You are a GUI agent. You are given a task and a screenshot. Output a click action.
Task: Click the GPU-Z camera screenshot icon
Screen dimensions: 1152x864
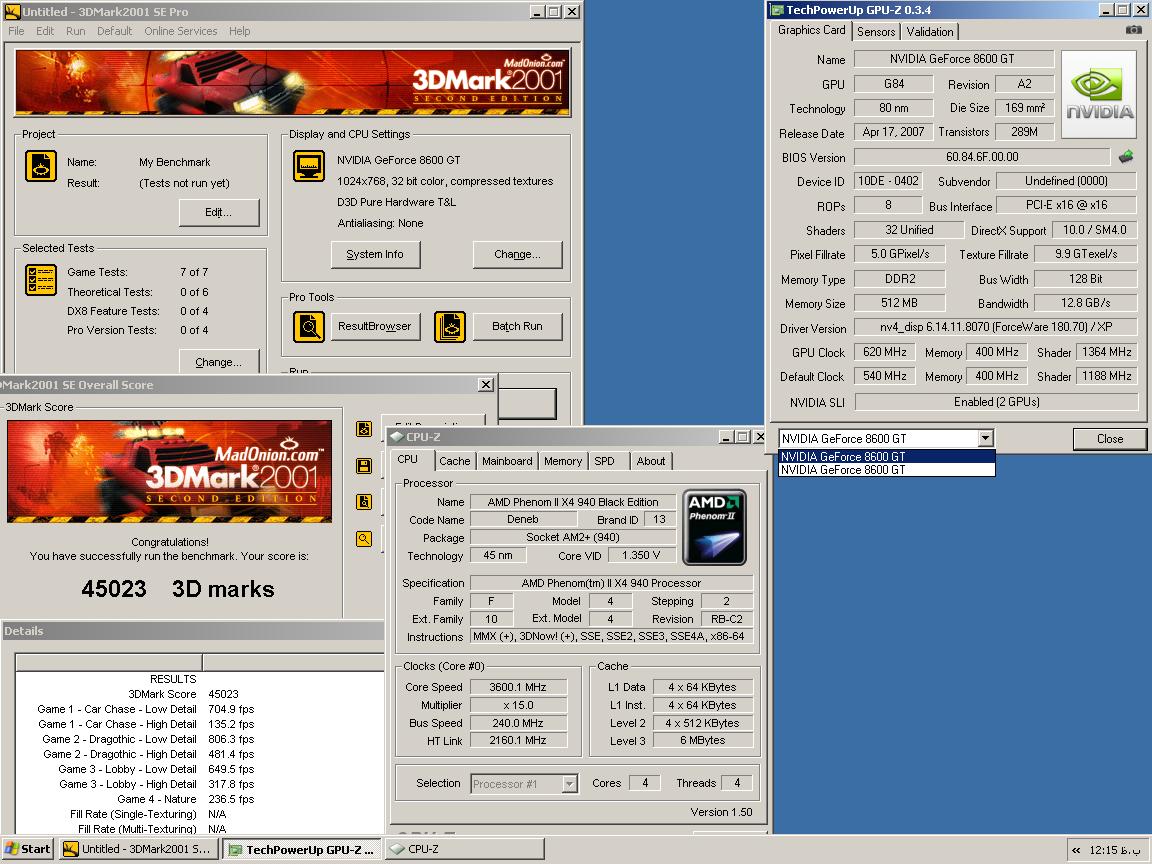[x=1134, y=30]
